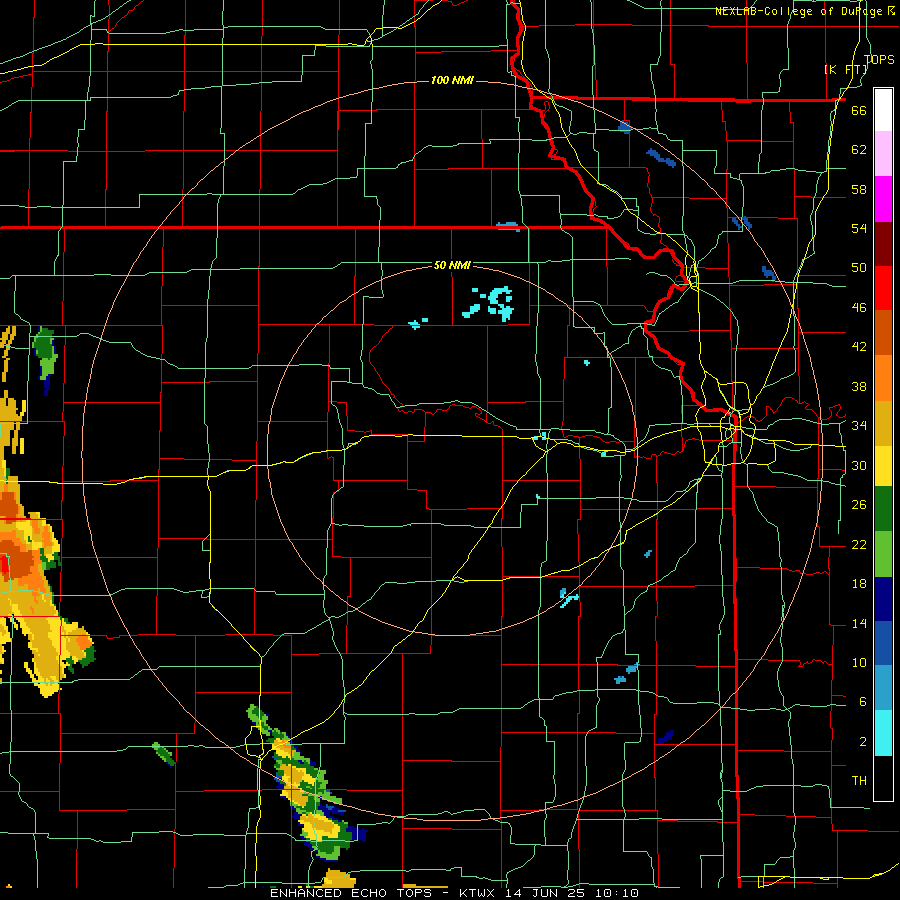Click the 46 legend value
Viewport: 900px width, 900px height.
pos(859,308)
